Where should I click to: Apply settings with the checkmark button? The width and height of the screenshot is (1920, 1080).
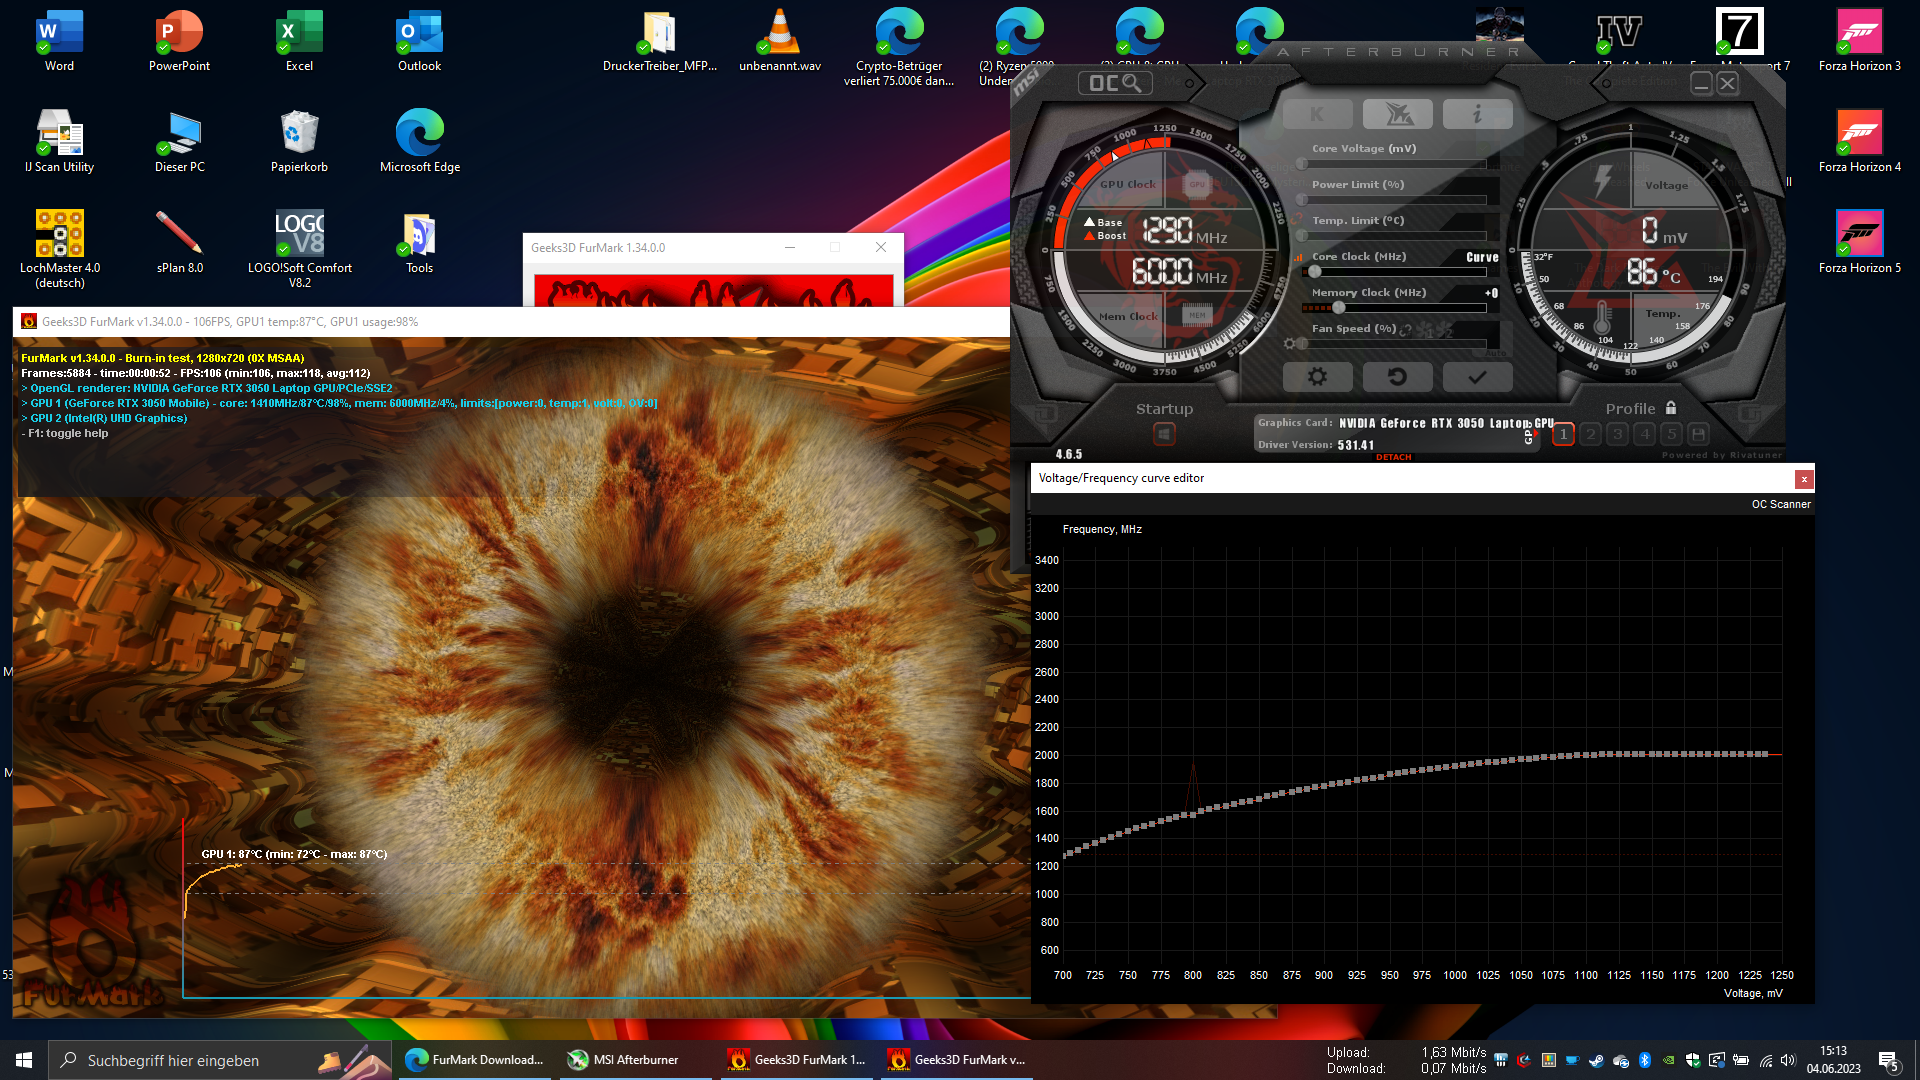(1477, 377)
